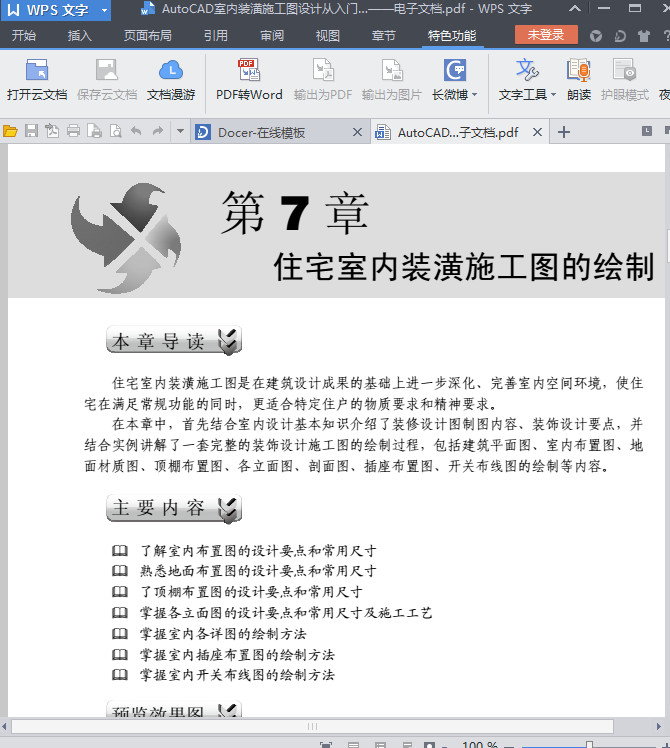Switch to 章节 tab
Screen dimensions: 670x748
point(384,36)
